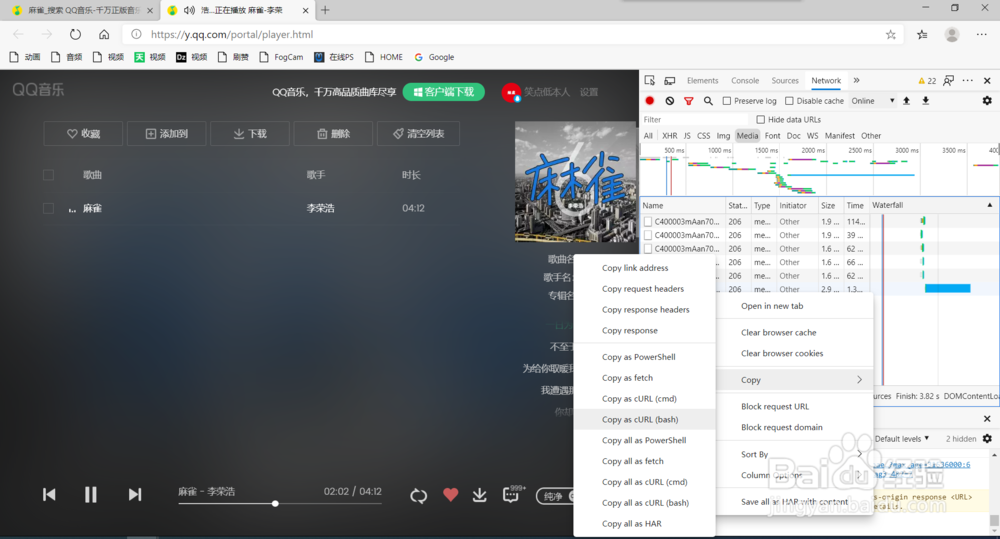Bookmark page with star icon
This screenshot has width=1000, height=539.
click(891, 34)
